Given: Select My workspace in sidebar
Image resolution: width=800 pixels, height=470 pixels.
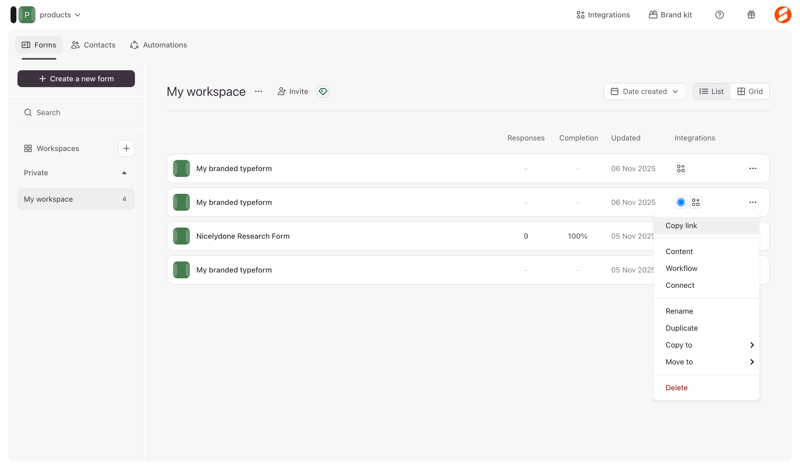Looking at the screenshot, I should point(76,199).
